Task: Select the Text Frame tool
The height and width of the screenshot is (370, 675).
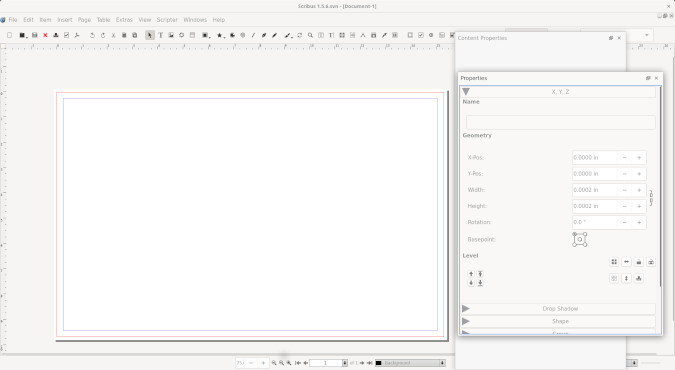Action: (x=161, y=35)
